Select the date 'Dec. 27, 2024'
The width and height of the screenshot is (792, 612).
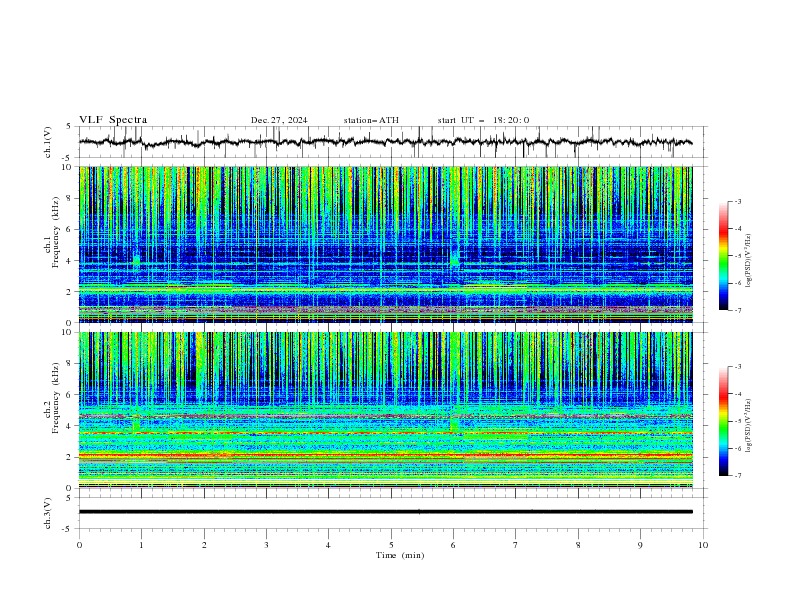coord(279,120)
